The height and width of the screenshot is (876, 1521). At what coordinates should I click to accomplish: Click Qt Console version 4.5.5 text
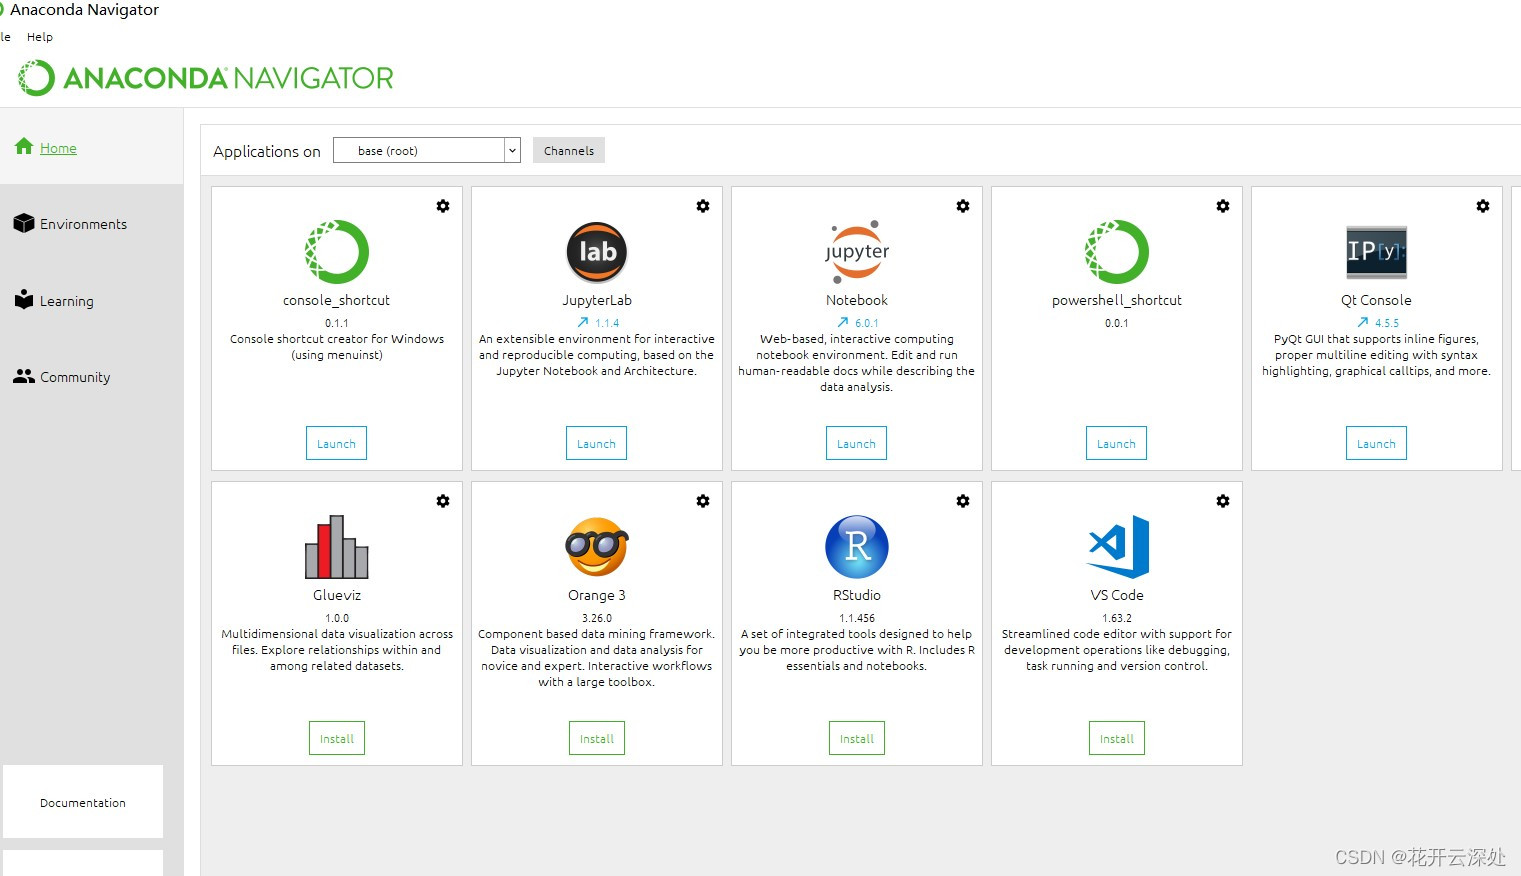pos(1387,323)
